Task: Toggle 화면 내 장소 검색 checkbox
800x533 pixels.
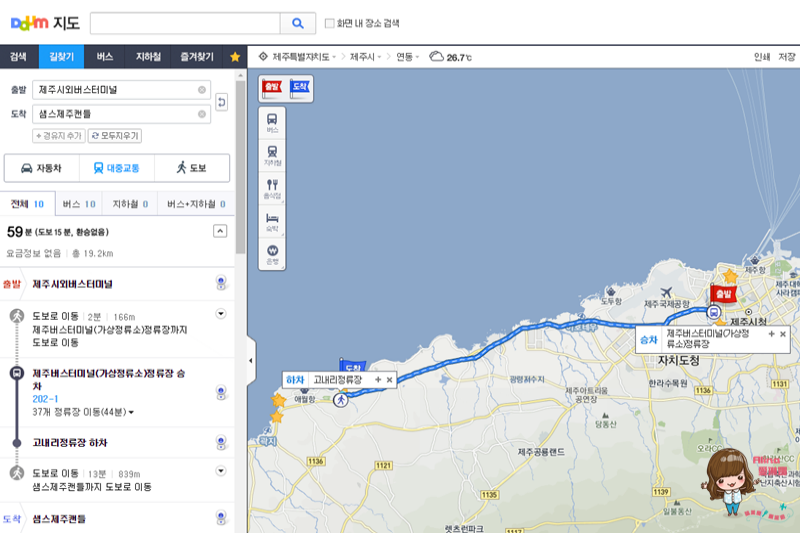Action: [x=330, y=23]
